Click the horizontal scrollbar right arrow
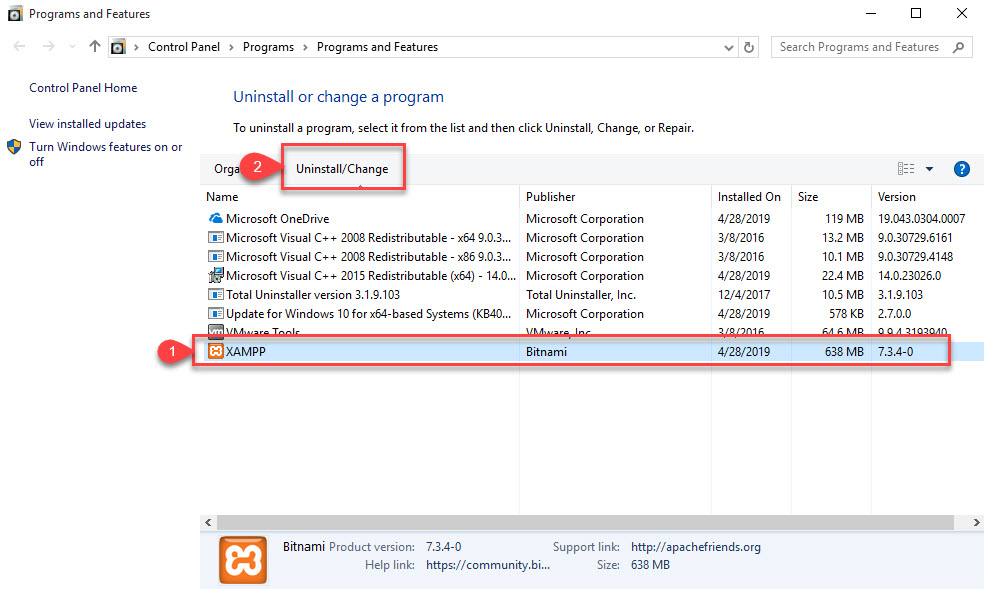The image size is (984, 589). 976,522
